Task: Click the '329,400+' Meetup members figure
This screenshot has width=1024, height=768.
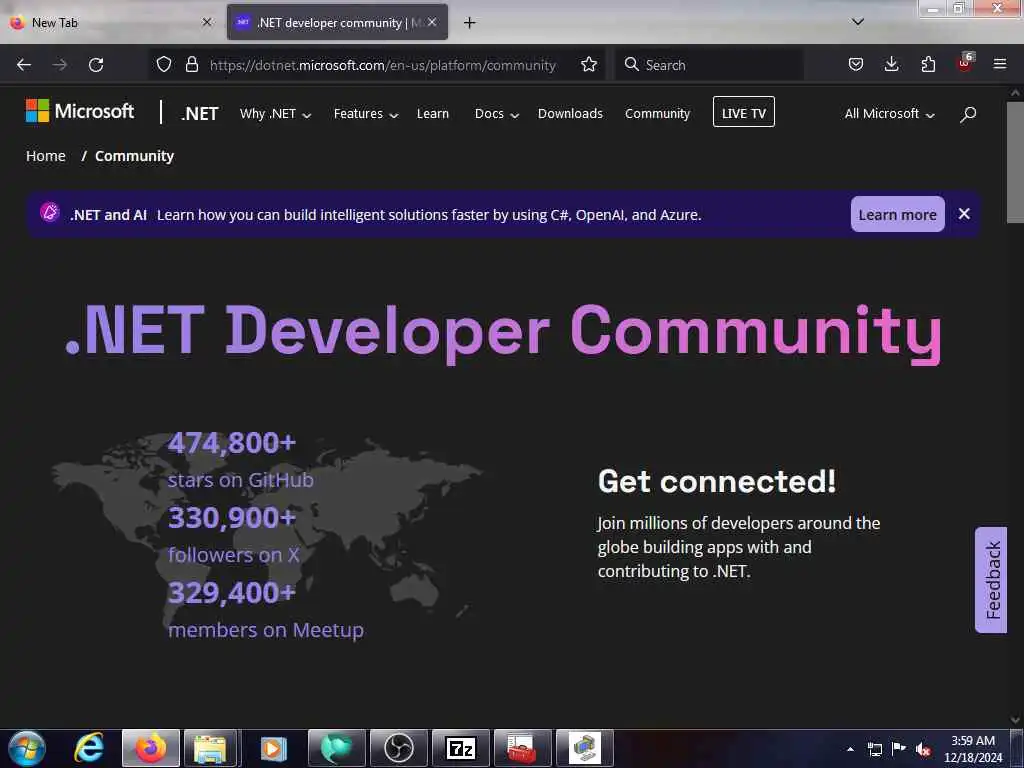Action: point(232,593)
